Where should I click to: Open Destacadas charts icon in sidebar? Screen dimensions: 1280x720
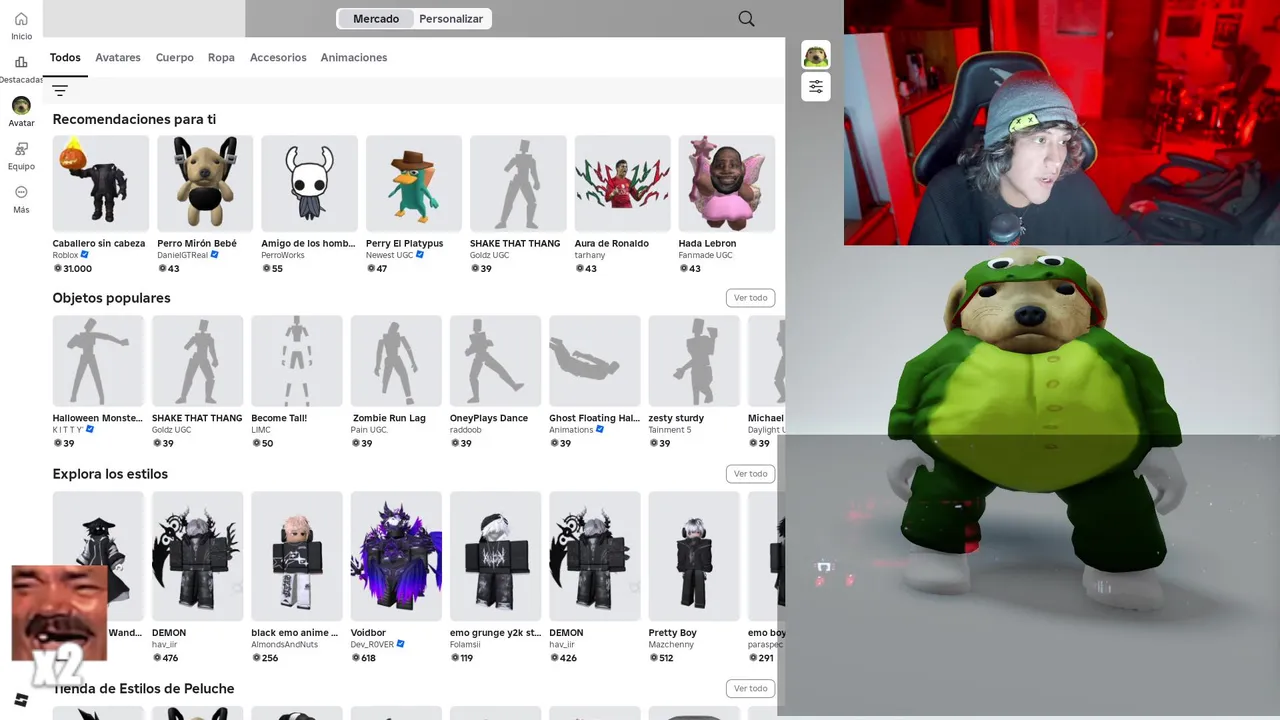[x=21, y=62]
